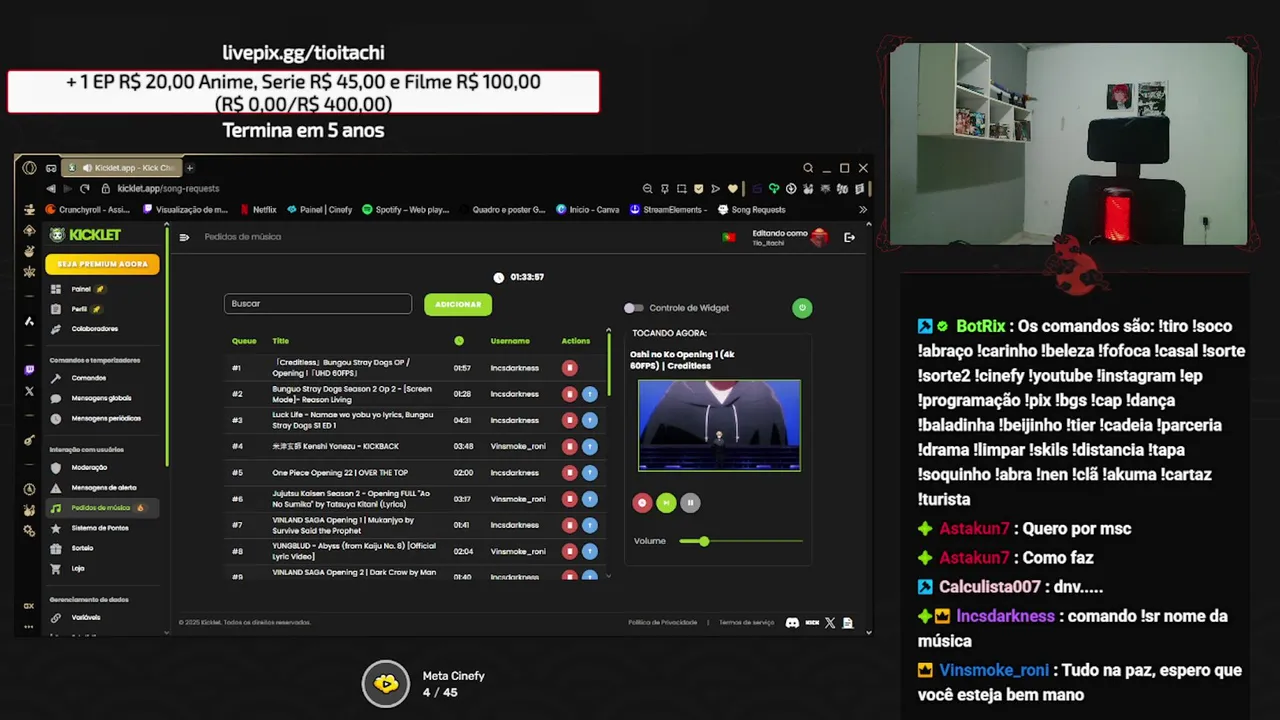Adjust the Volume slider
1280x720 pixels.
pyautogui.click(x=741, y=541)
